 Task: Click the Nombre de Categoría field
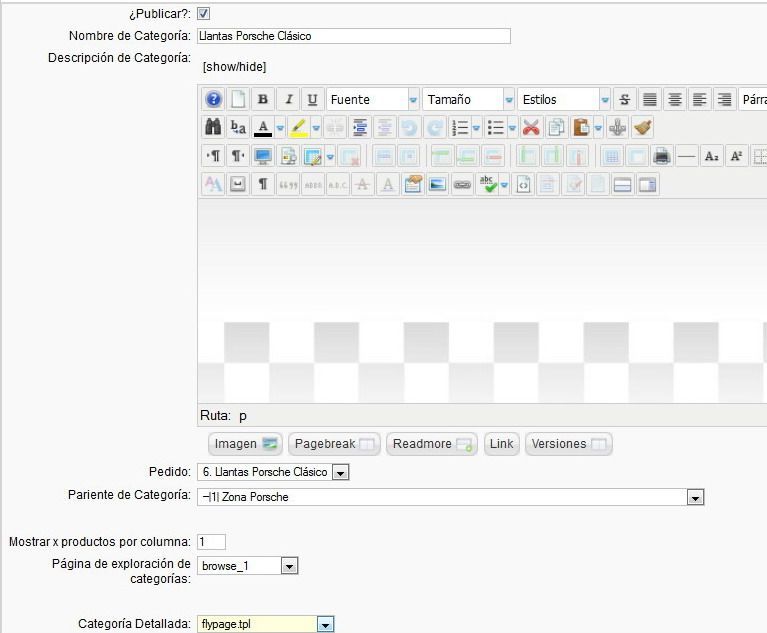coord(354,36)
